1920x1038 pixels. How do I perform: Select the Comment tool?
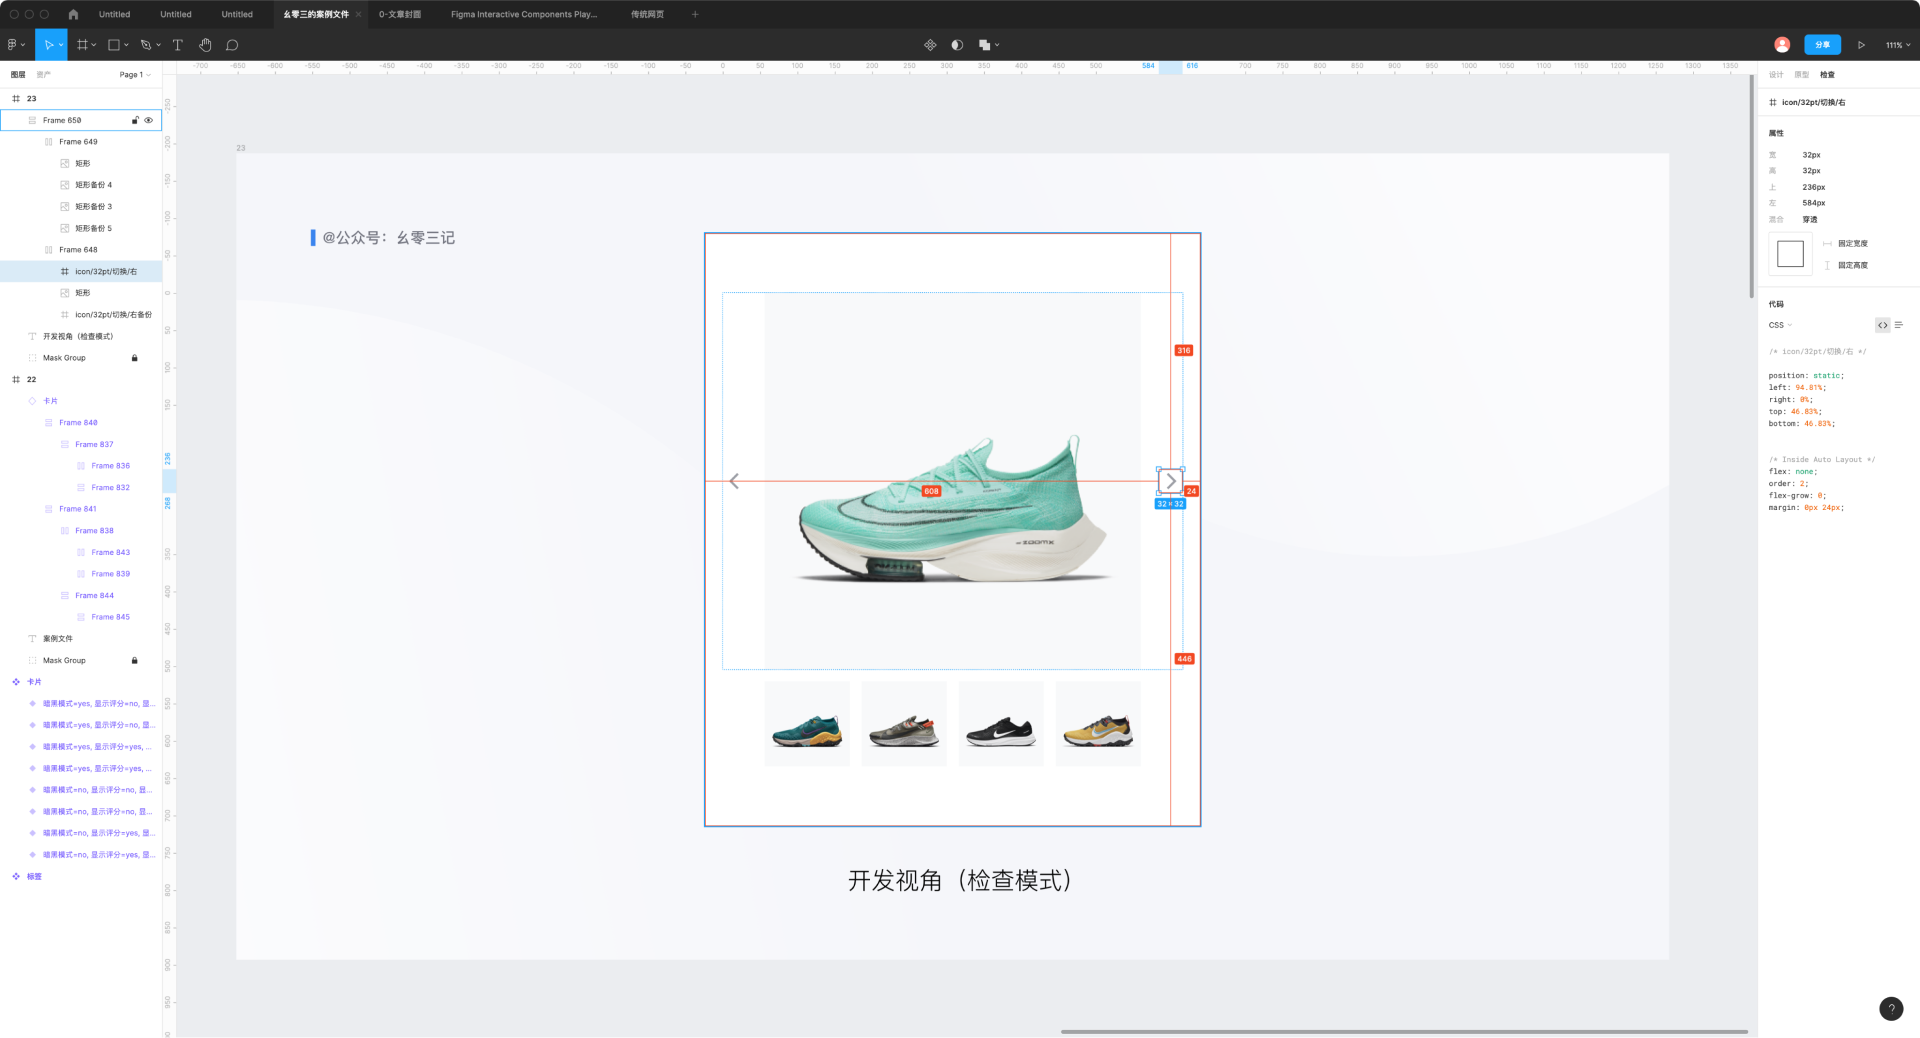[x=232, y=45]
